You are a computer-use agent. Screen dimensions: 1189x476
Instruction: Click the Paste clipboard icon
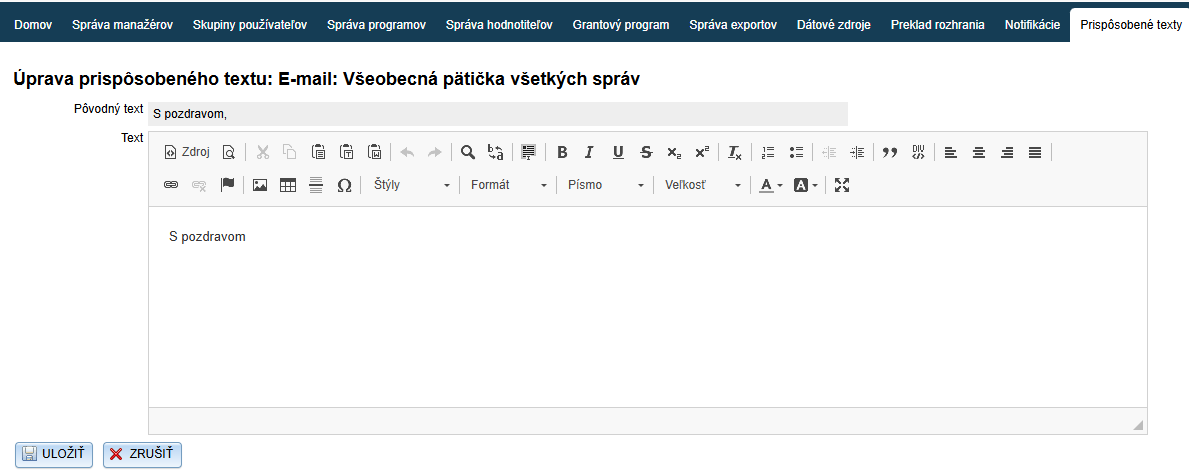coord(318,152)
